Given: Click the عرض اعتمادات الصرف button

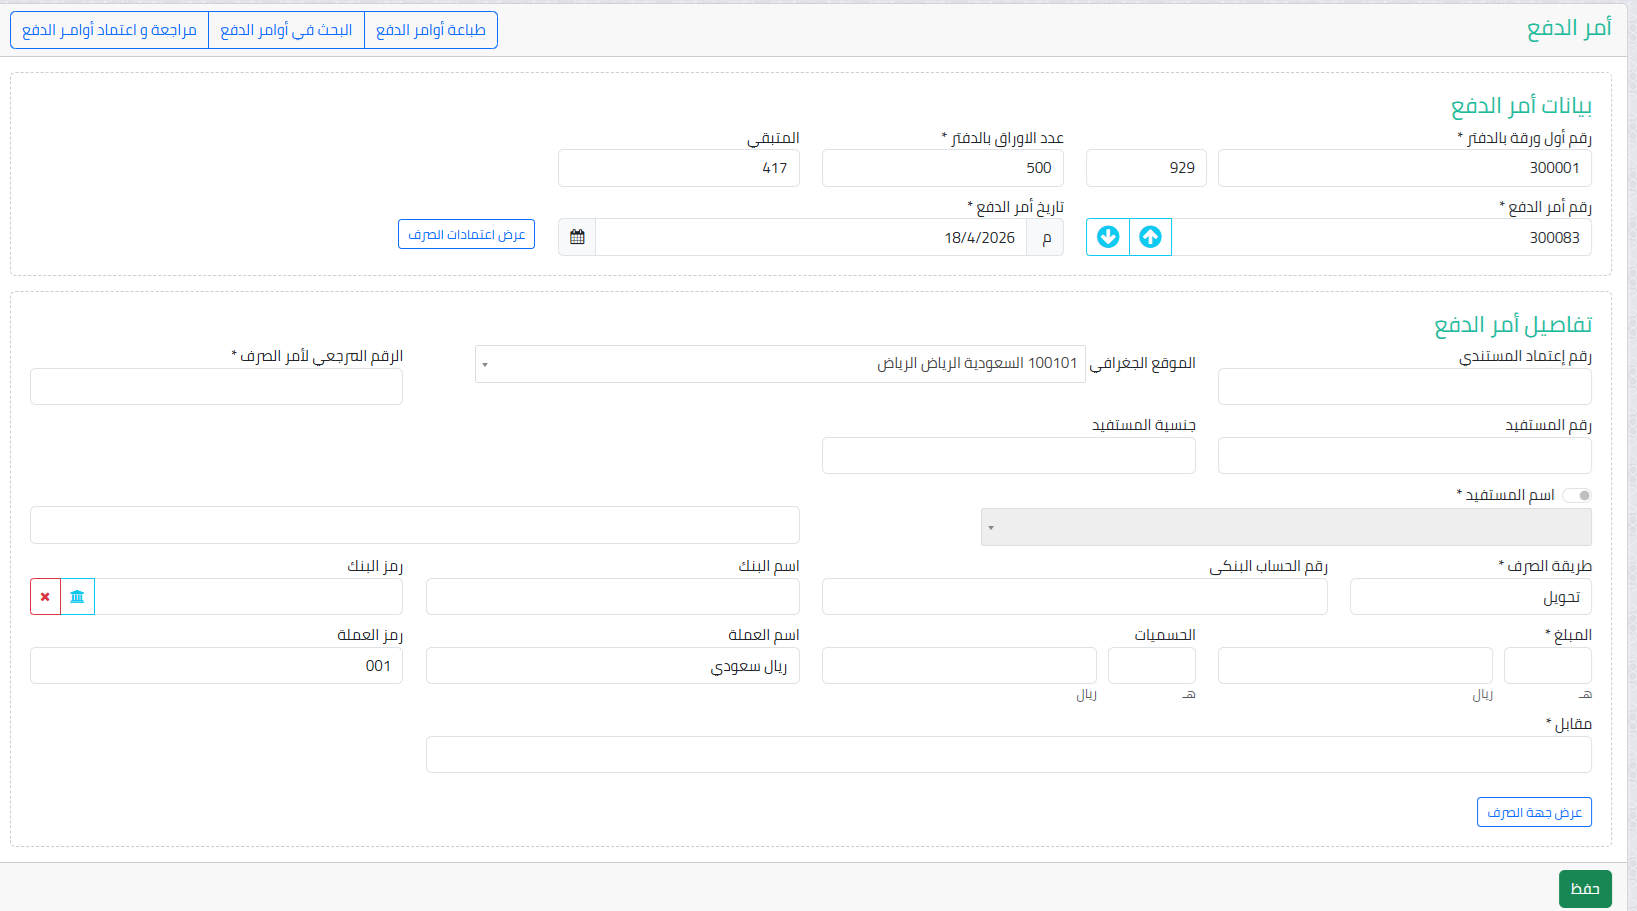Looking at the screenshot, I should (466, 234).
